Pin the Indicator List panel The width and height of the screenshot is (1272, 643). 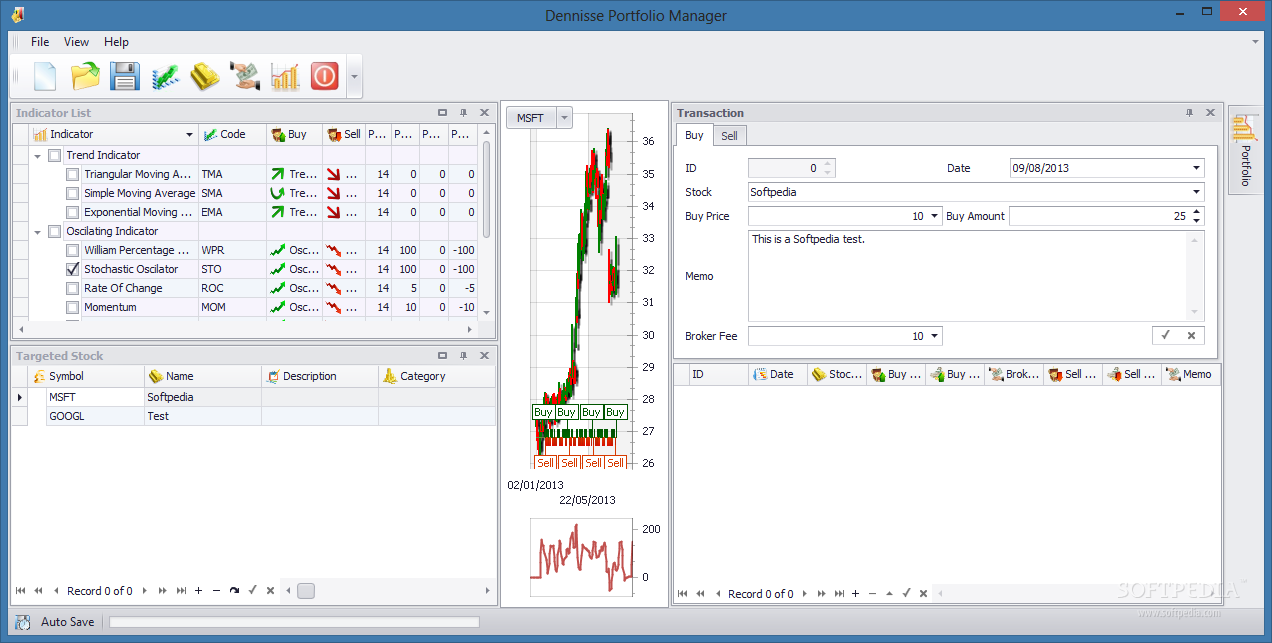tap(463, 113)
